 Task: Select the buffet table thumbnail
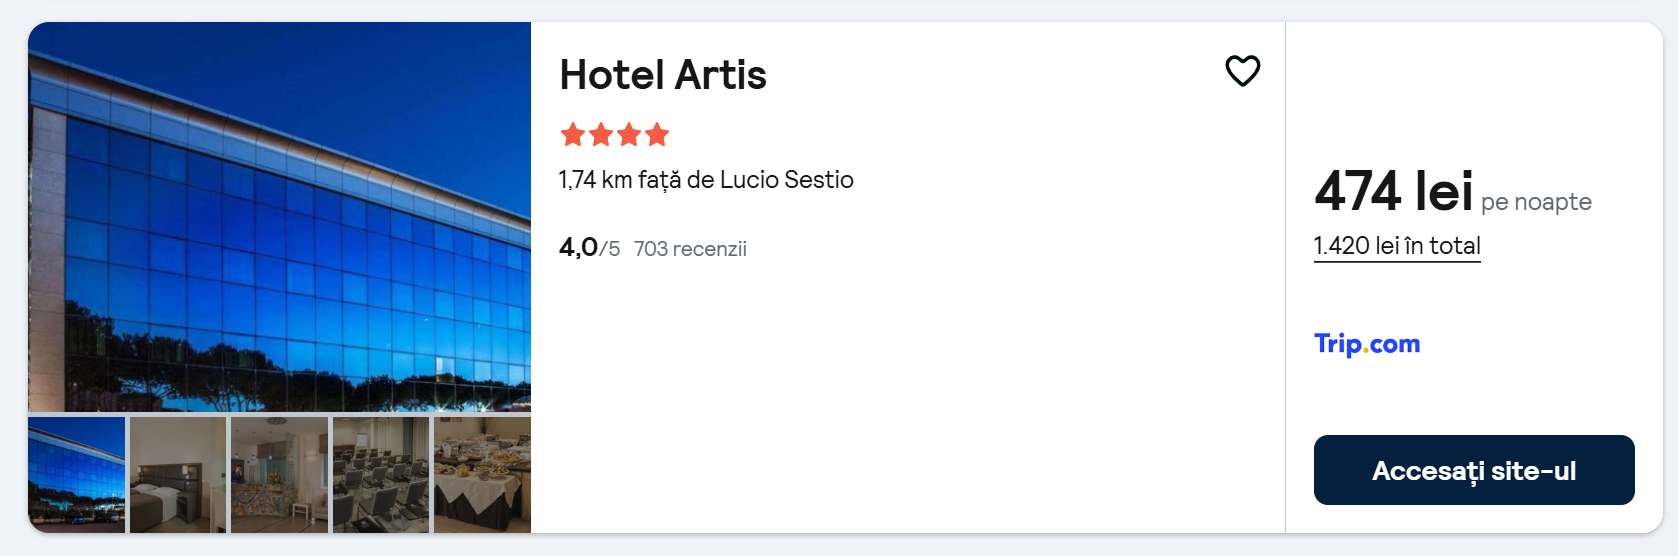pyautogui.click(x=482, y=474)
